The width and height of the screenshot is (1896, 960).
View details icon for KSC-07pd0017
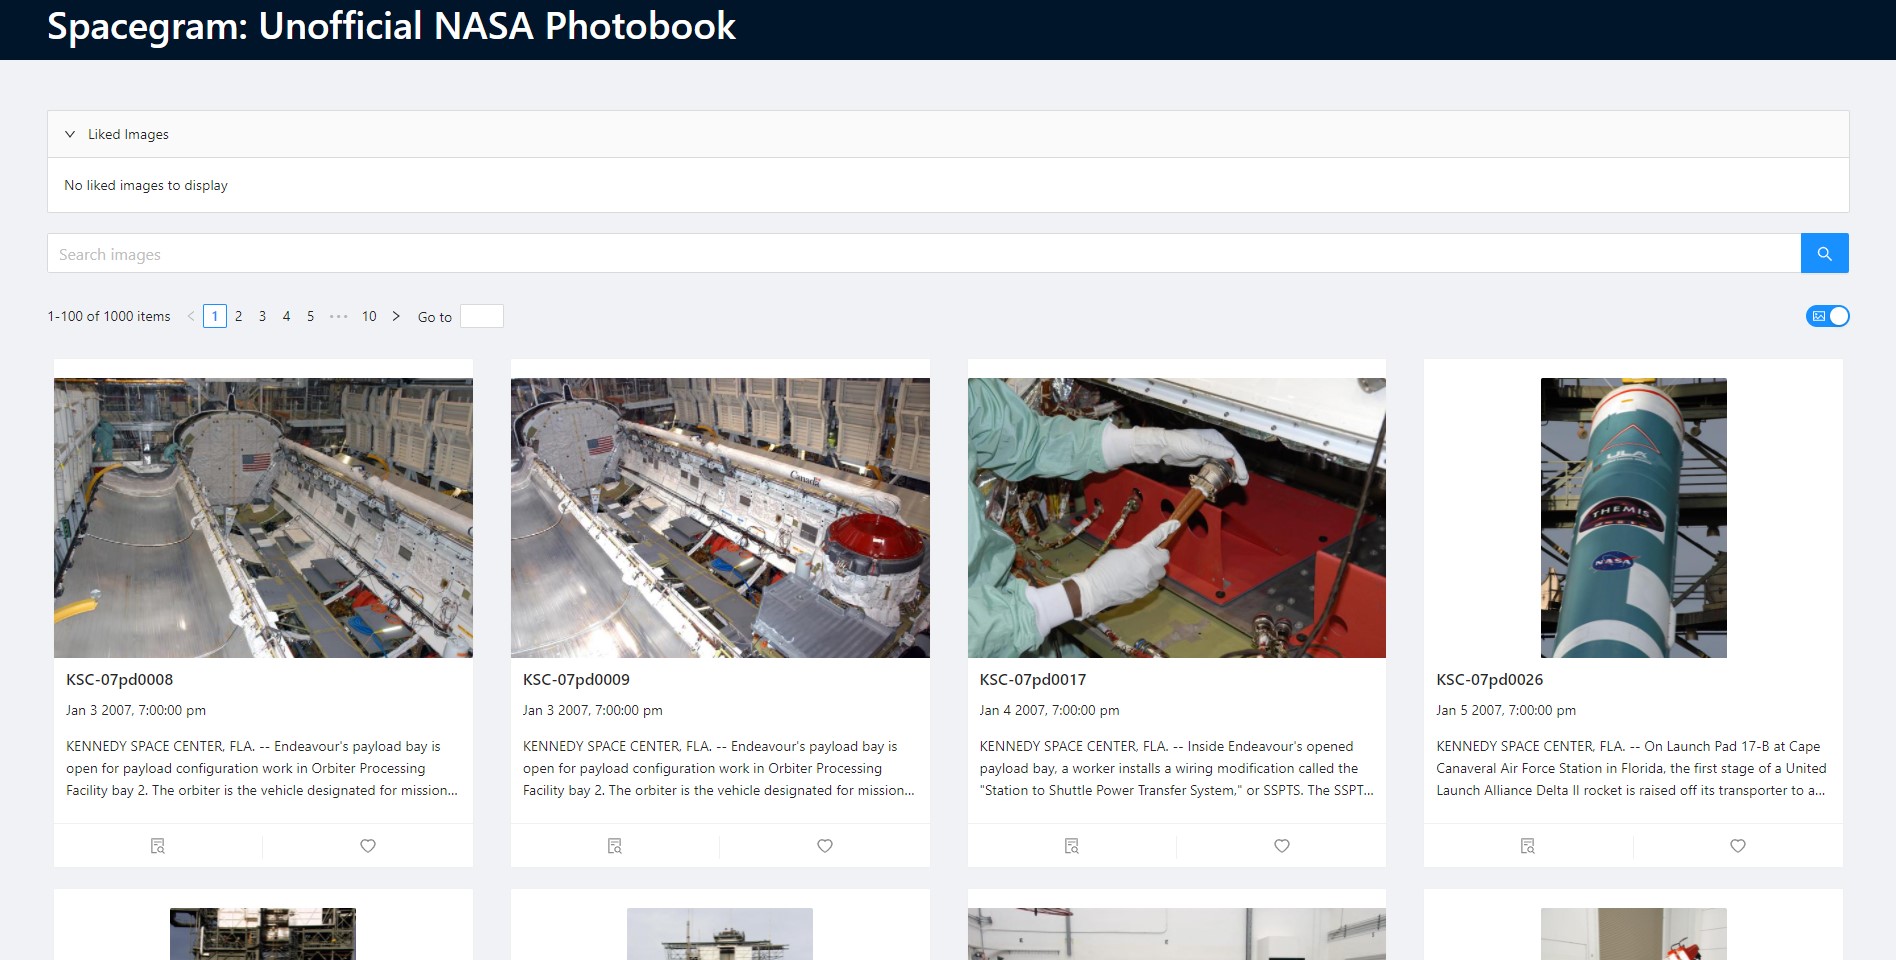[x=1072, y=846]
